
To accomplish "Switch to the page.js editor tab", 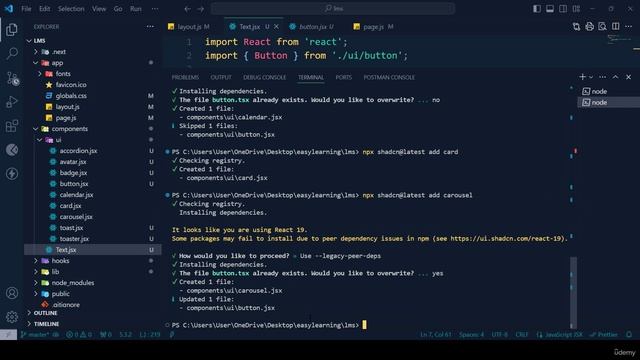I will (374, 27).
